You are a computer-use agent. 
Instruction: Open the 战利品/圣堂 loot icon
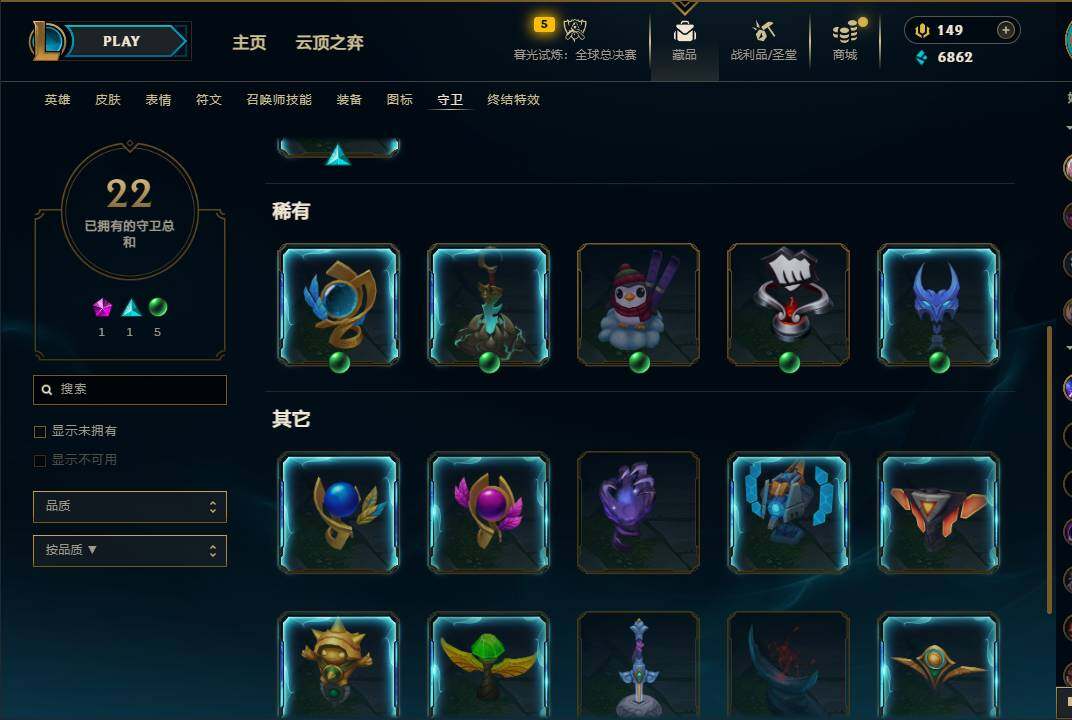point(764,31)
